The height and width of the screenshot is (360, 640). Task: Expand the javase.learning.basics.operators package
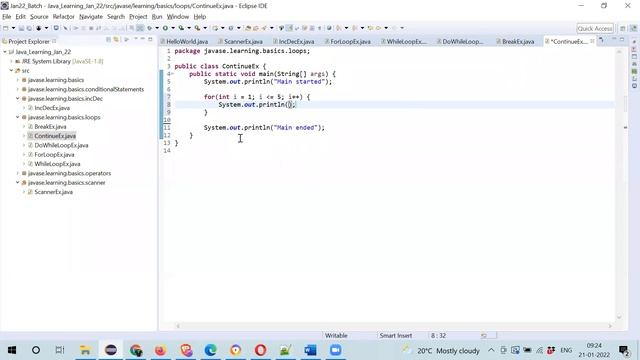(x=18, y=173)
